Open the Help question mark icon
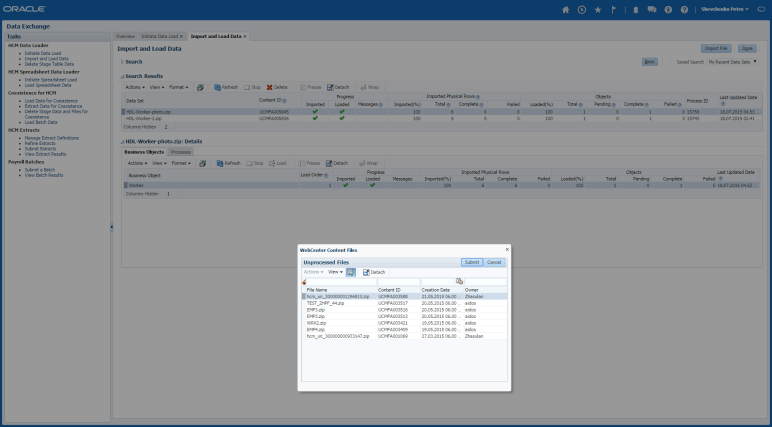The height and width of the screenshot is (427, 772). click(684, 10)
